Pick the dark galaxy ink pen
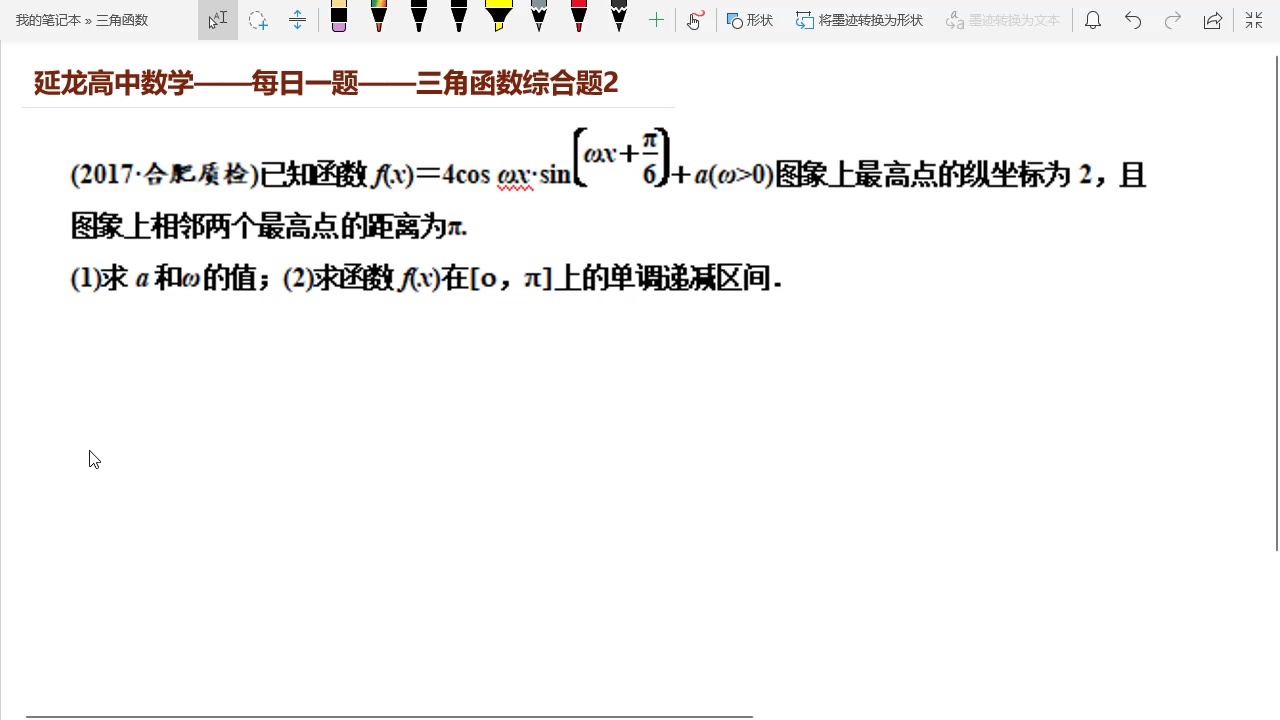 click(x=619, y=18)
